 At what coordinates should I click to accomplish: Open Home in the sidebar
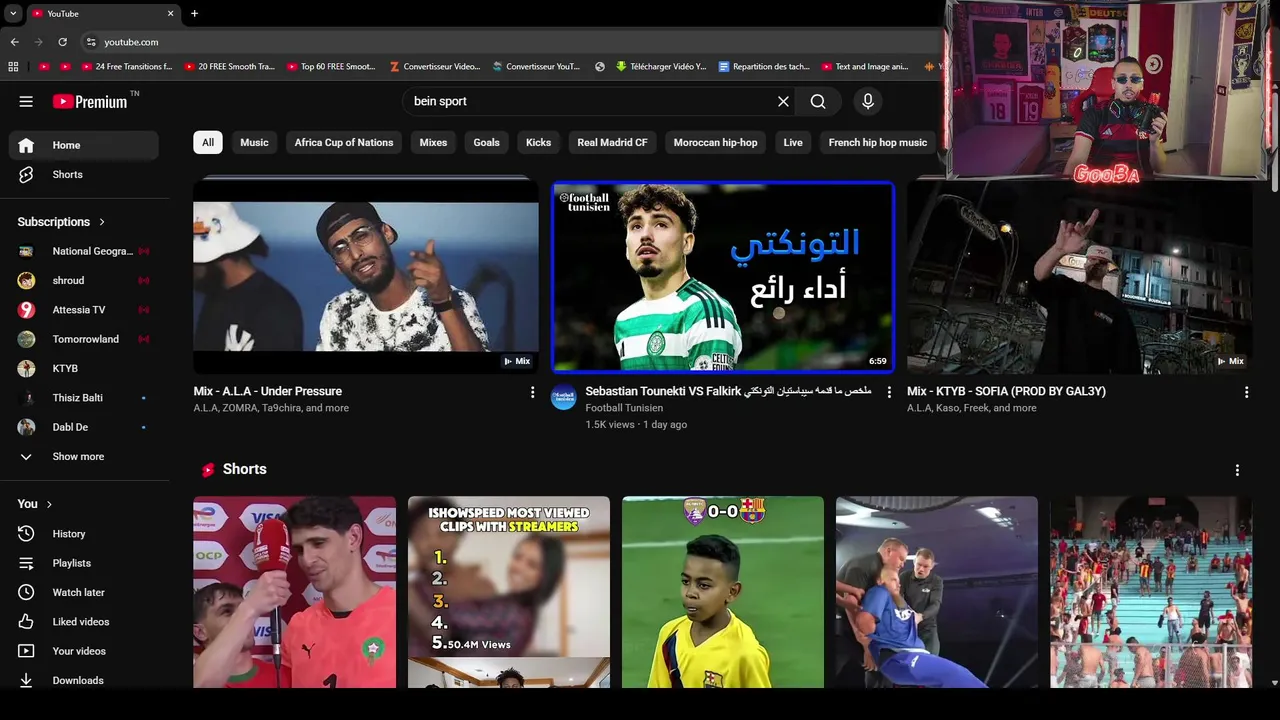83,145
